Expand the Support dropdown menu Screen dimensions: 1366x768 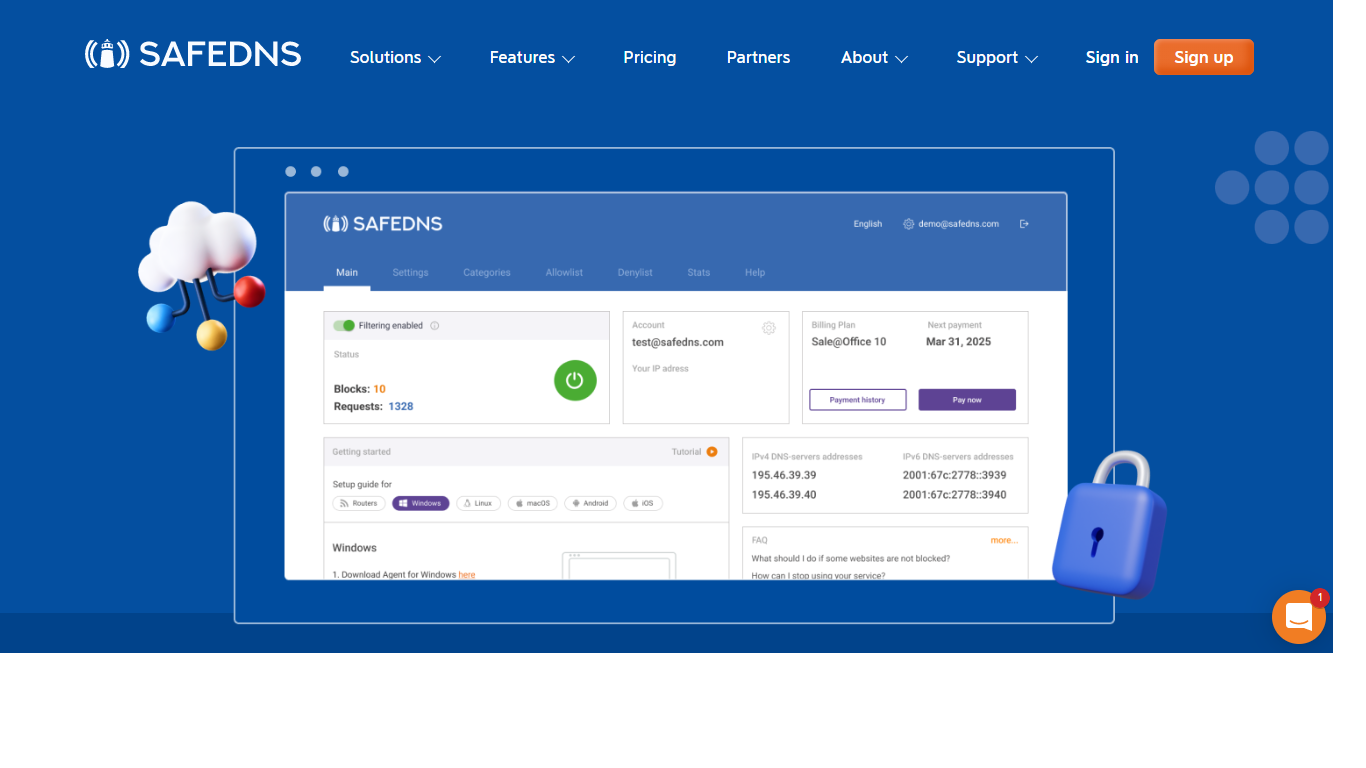[997, 58]
